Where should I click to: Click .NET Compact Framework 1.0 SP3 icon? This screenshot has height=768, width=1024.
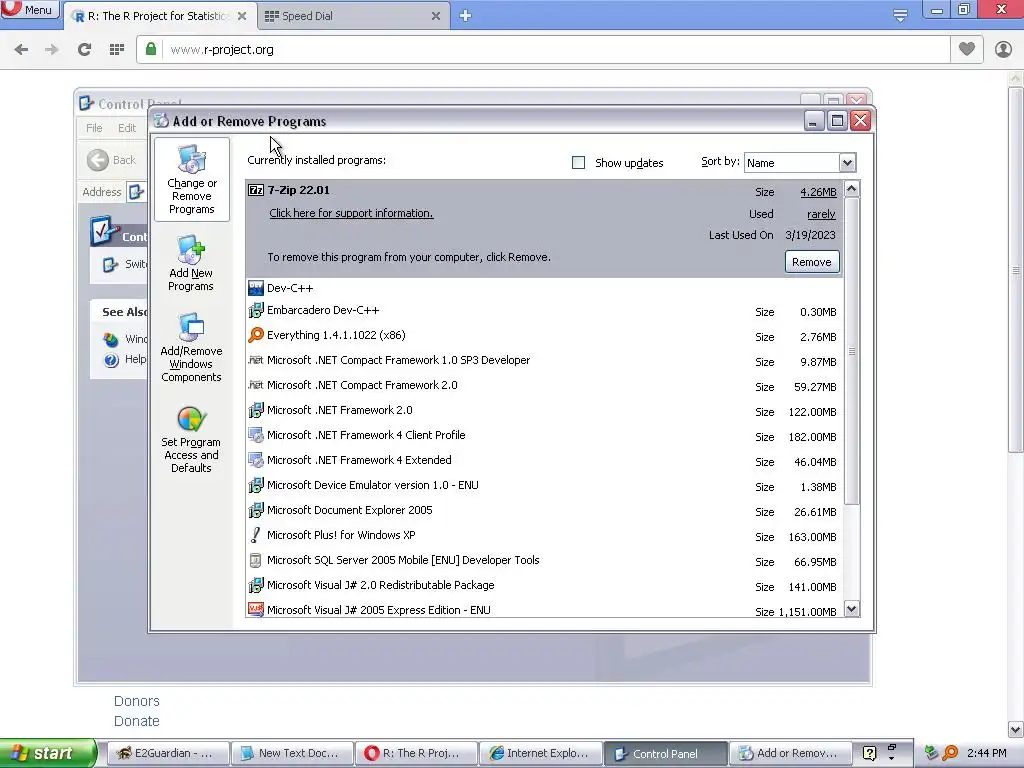tap(256, 360)
